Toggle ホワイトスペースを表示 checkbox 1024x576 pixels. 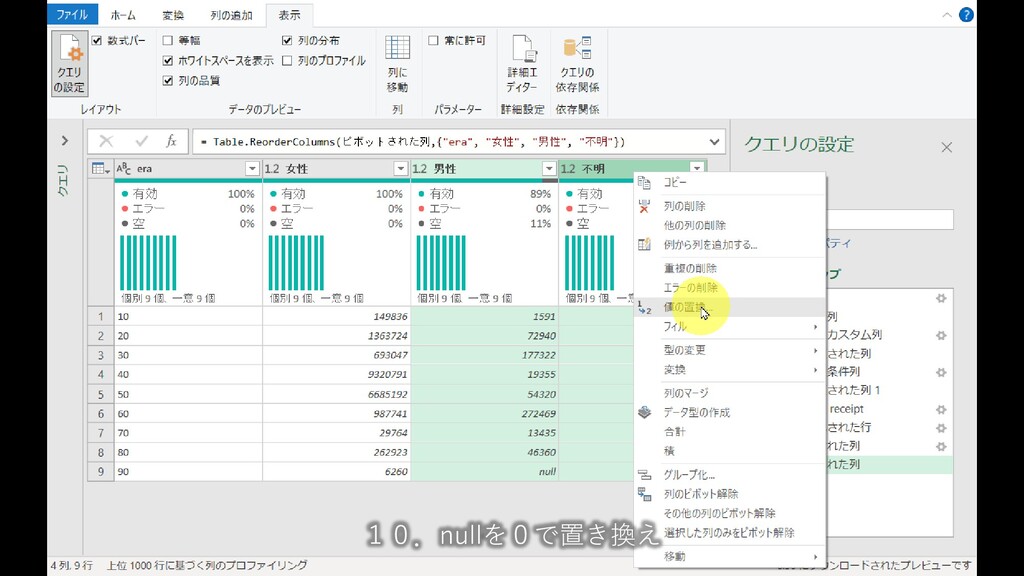pos(168,61)
